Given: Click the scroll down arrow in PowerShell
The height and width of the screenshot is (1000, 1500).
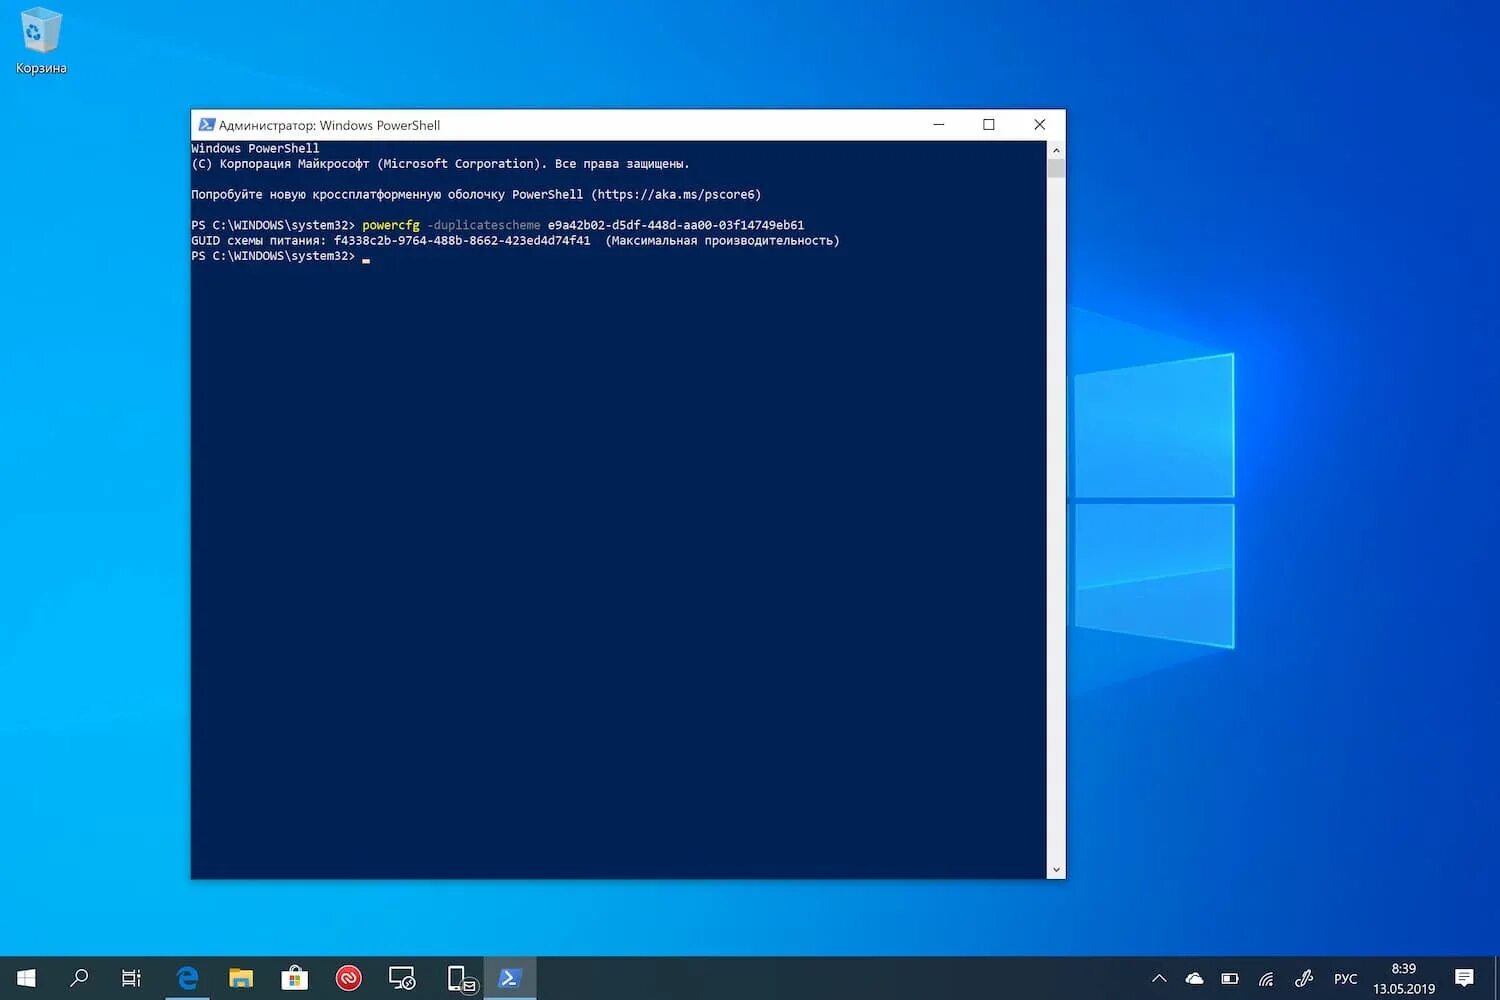Looking at the screenshot, I should [x=1056, y=870].
